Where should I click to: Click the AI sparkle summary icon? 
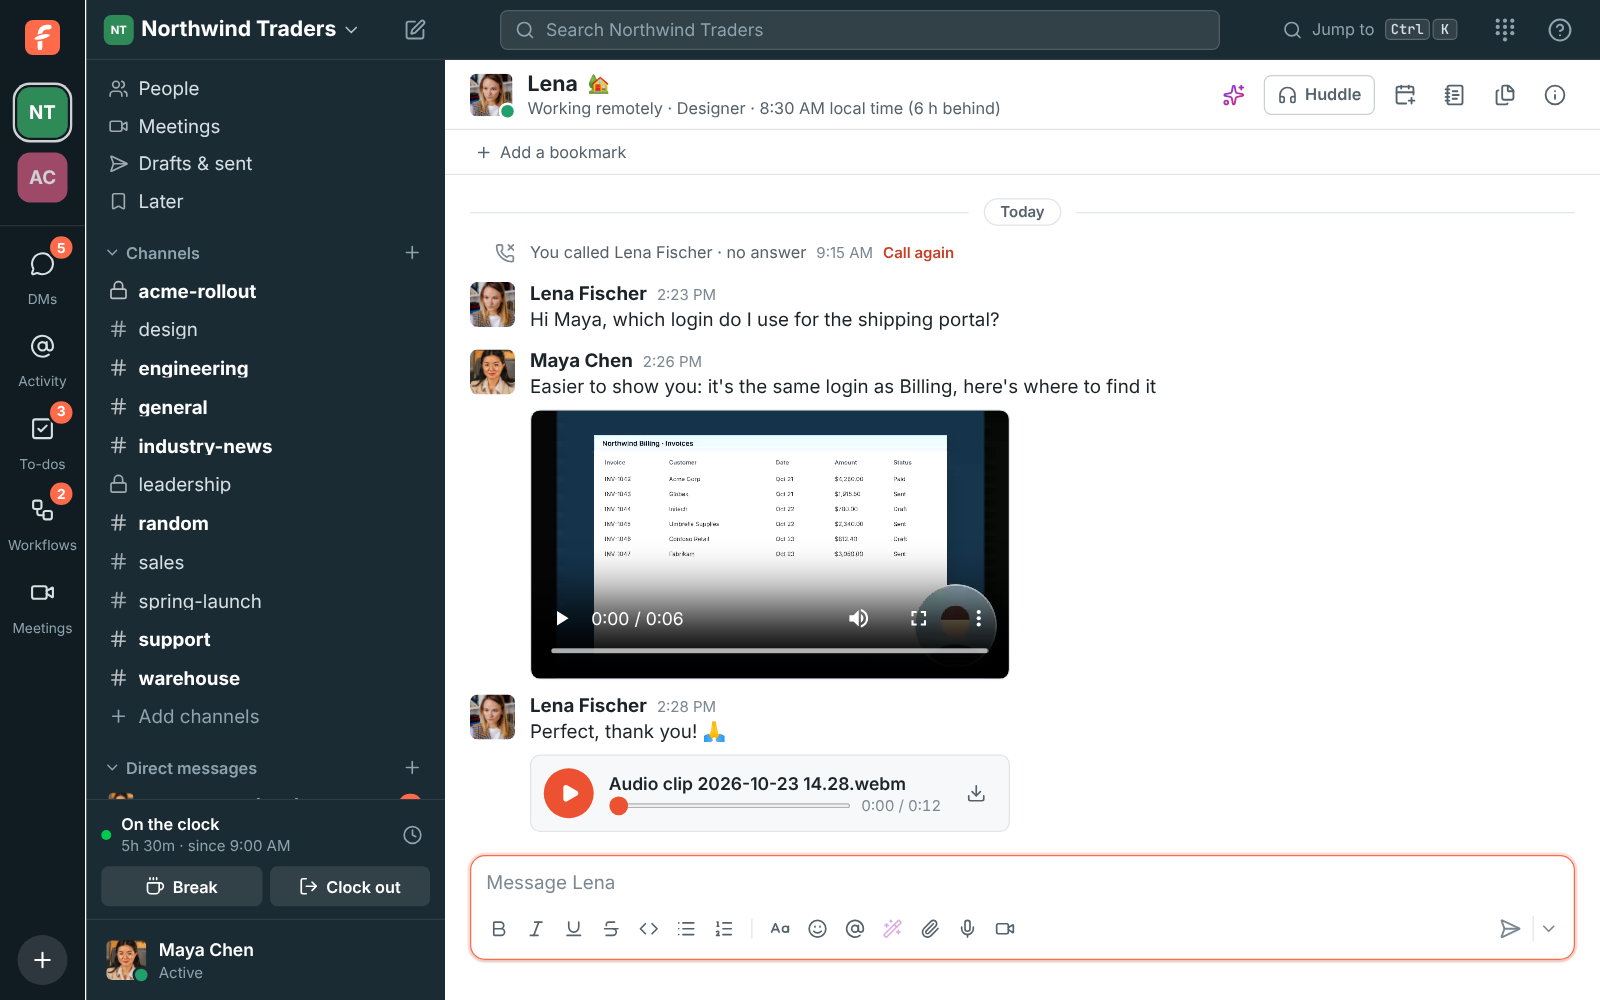(1234, 95)
